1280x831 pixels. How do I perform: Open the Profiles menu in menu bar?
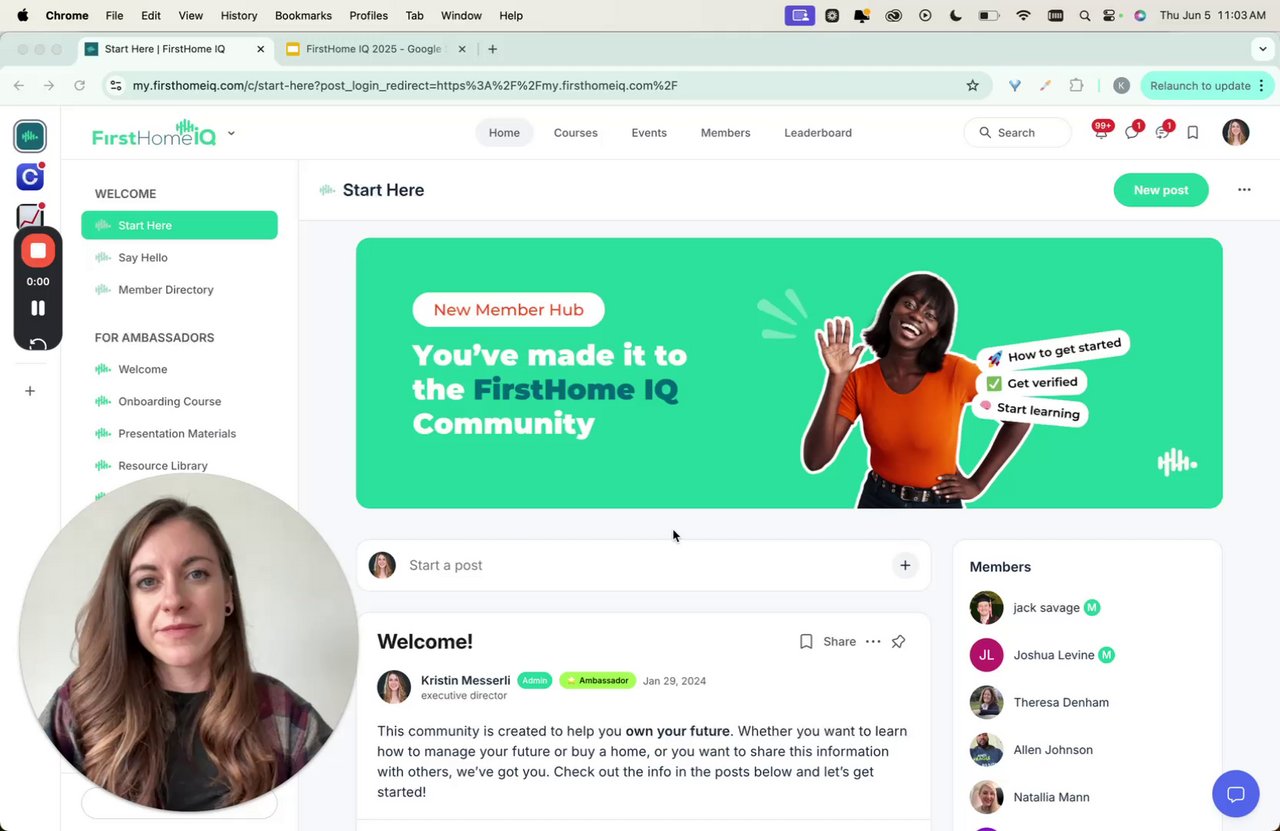pos(368,15)
